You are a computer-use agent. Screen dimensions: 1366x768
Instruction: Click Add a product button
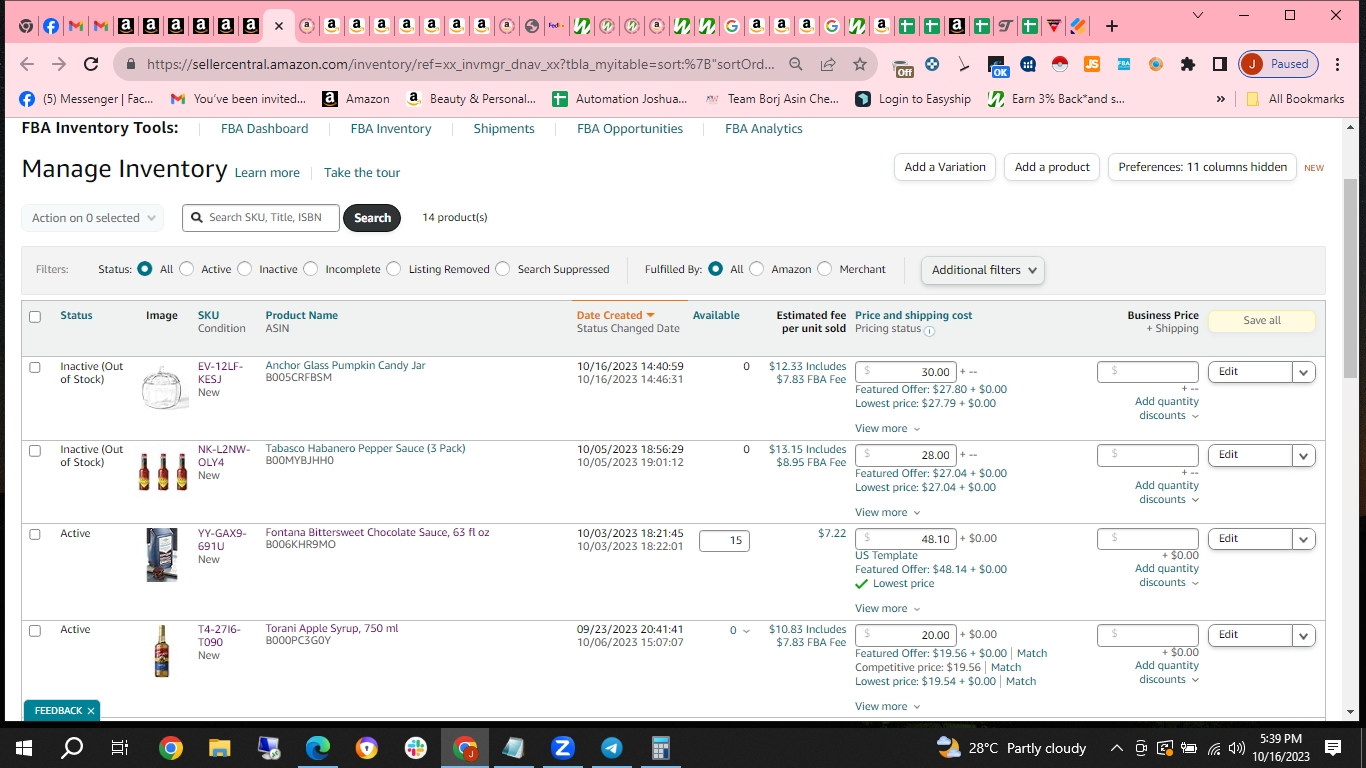[x=1052, y=167]
